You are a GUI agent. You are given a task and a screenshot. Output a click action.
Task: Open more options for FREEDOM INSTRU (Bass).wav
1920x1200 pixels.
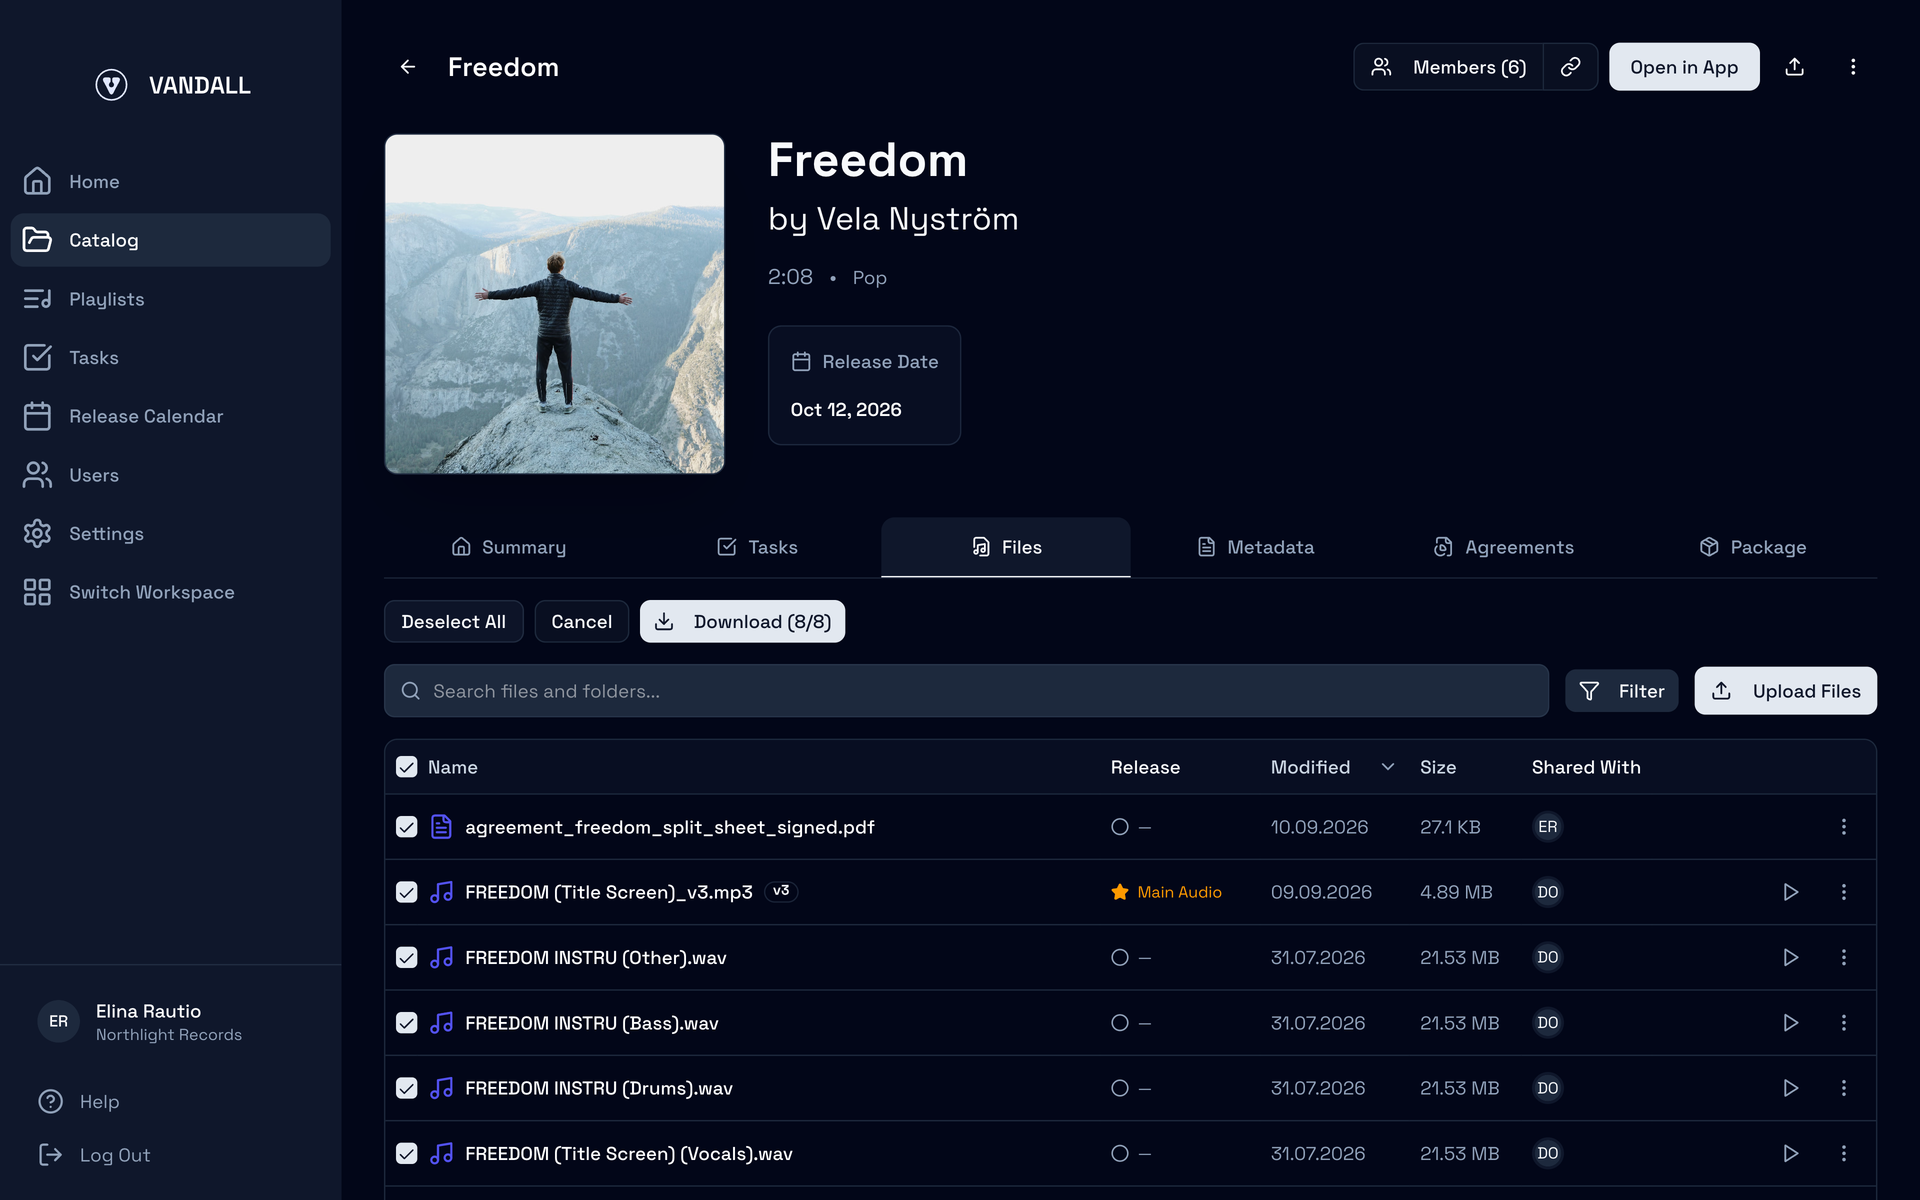pos(1844,1023)
